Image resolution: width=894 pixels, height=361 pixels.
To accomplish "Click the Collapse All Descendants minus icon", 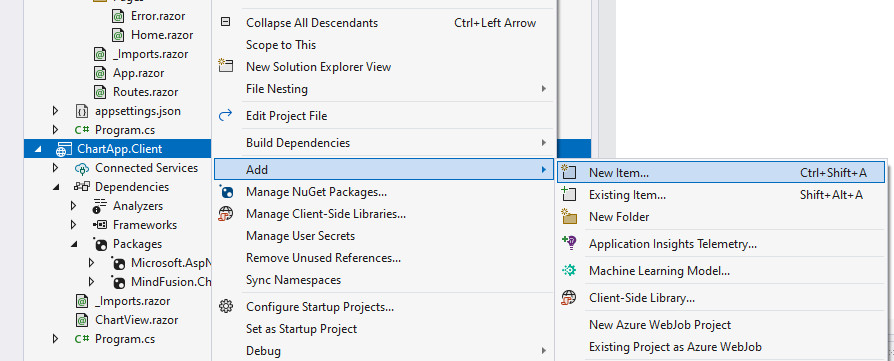I will click(226, 23).
